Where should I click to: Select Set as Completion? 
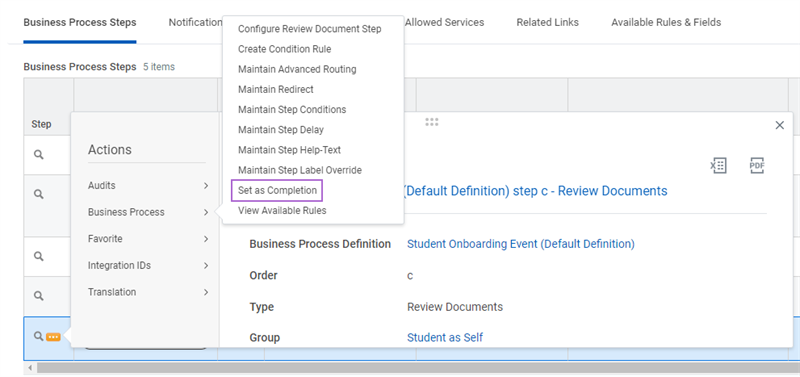pos(277,191)
